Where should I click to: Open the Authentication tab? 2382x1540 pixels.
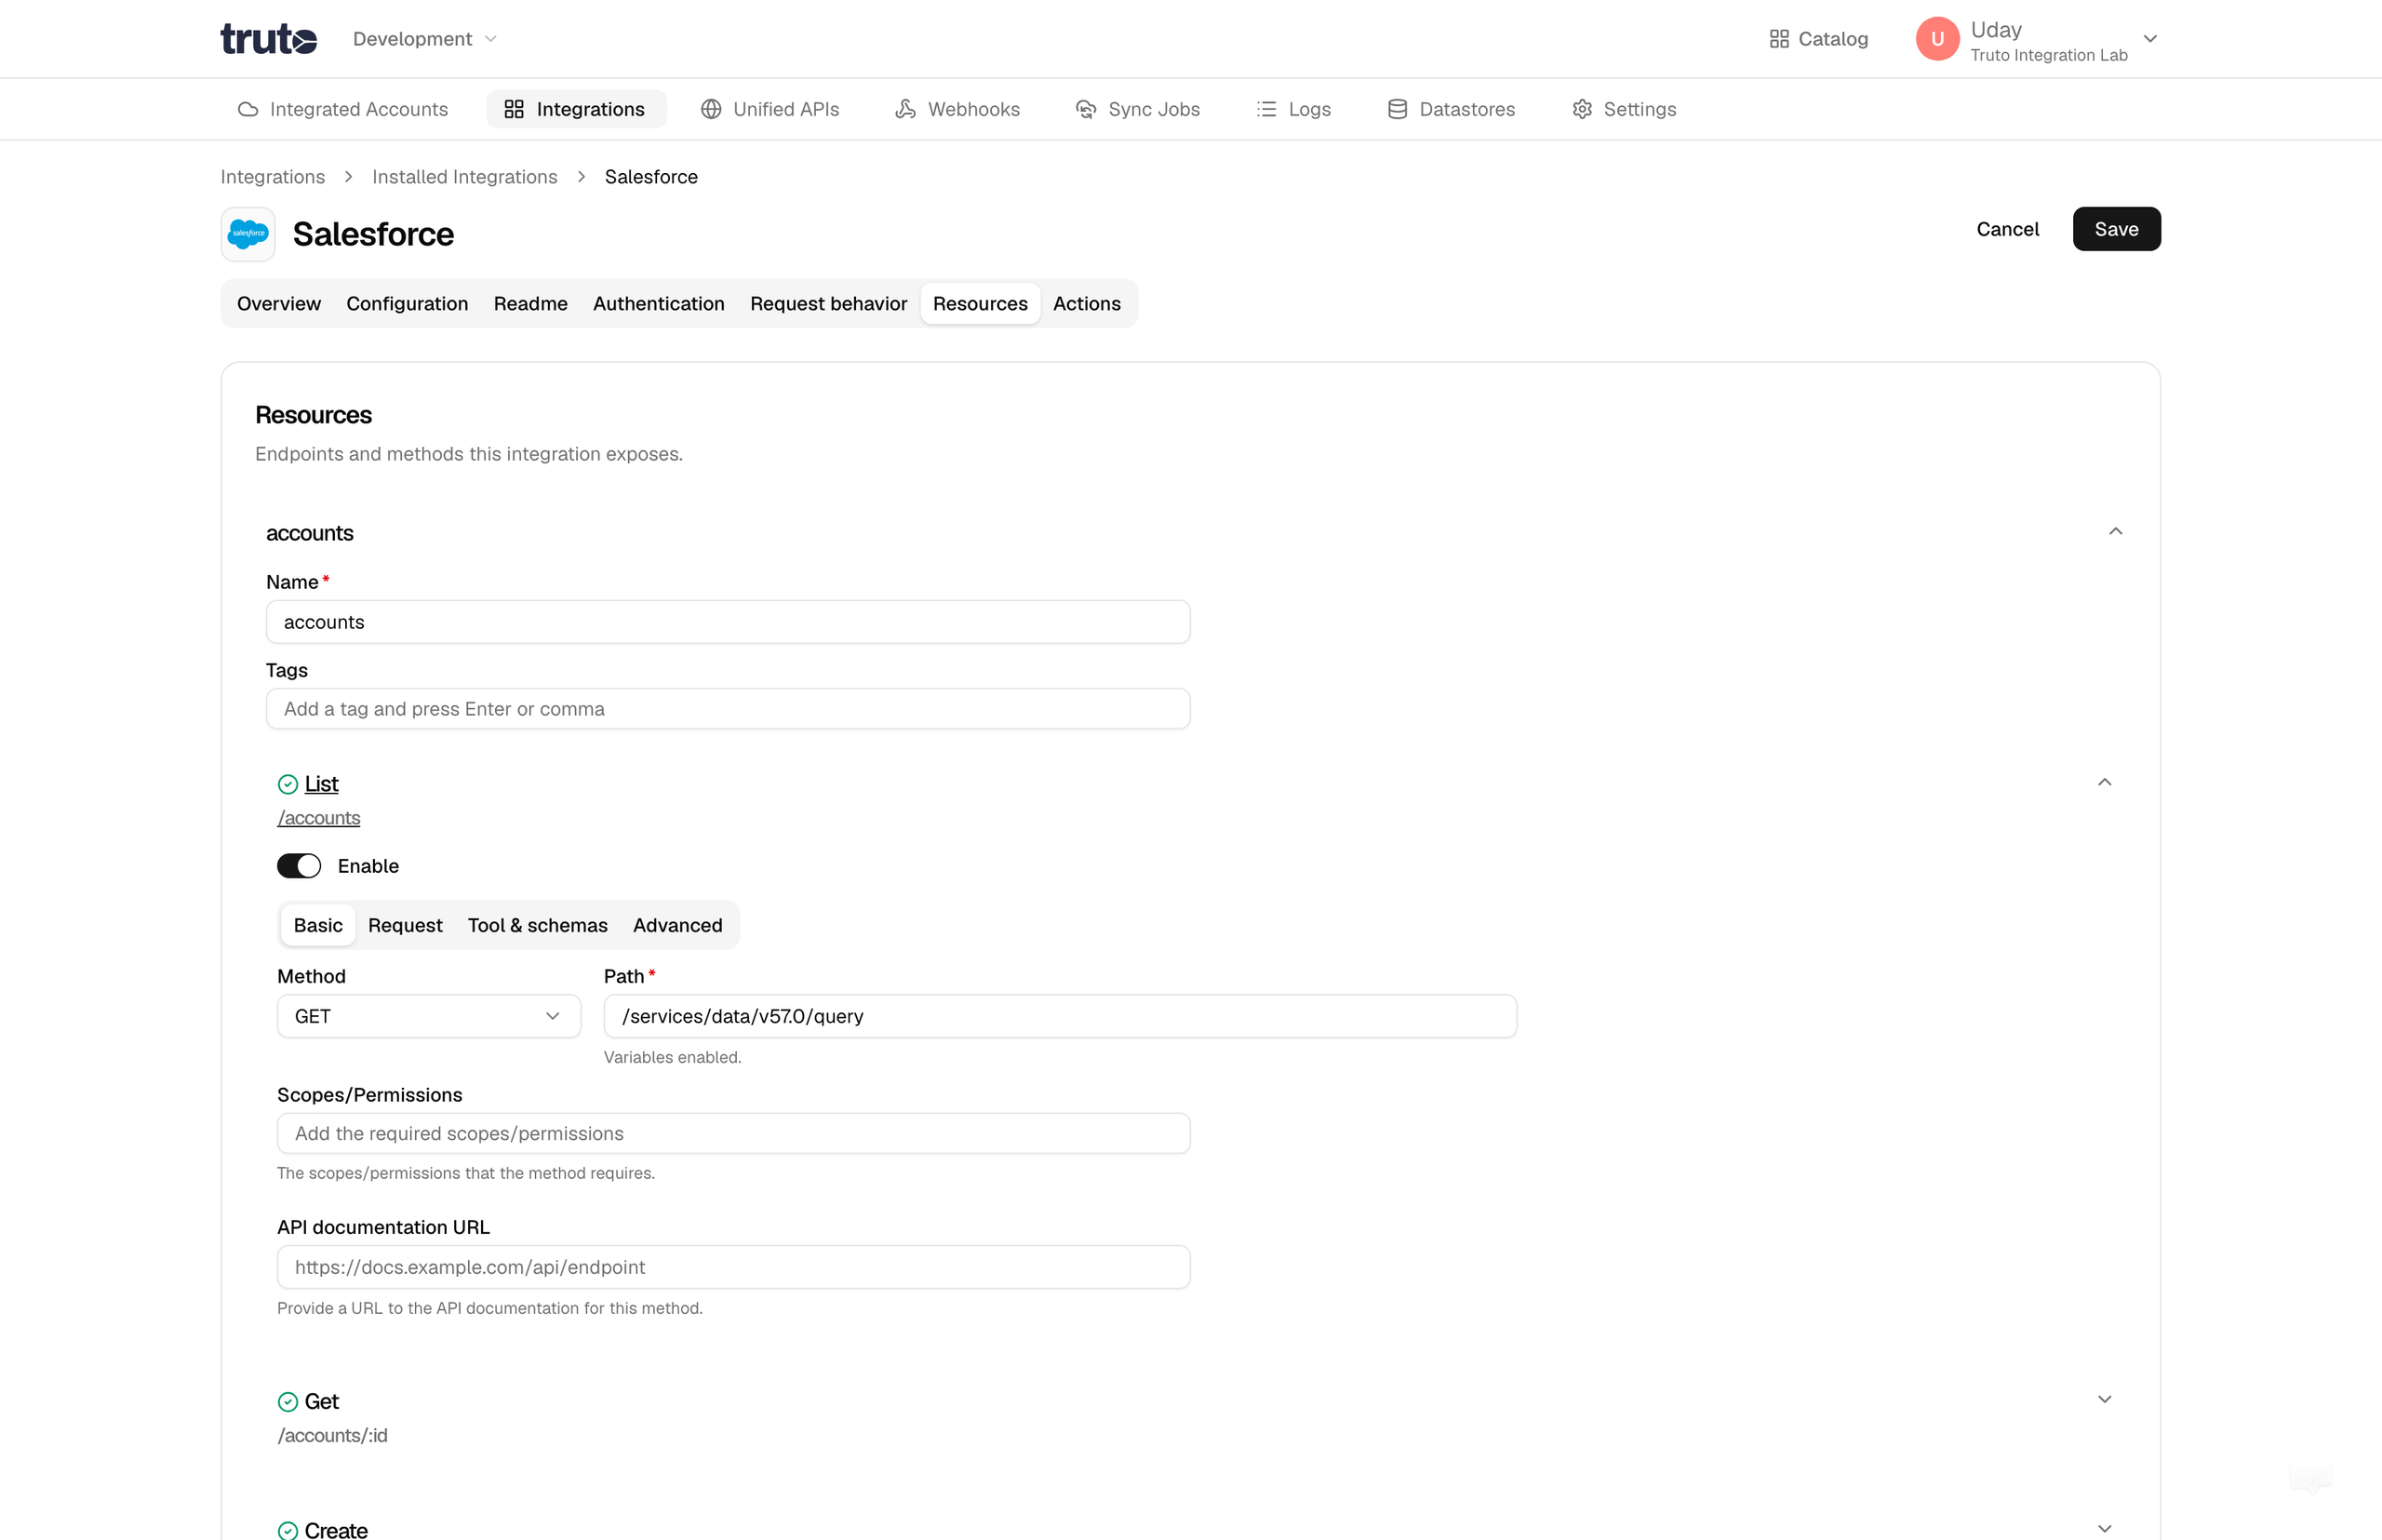(659, 304)
